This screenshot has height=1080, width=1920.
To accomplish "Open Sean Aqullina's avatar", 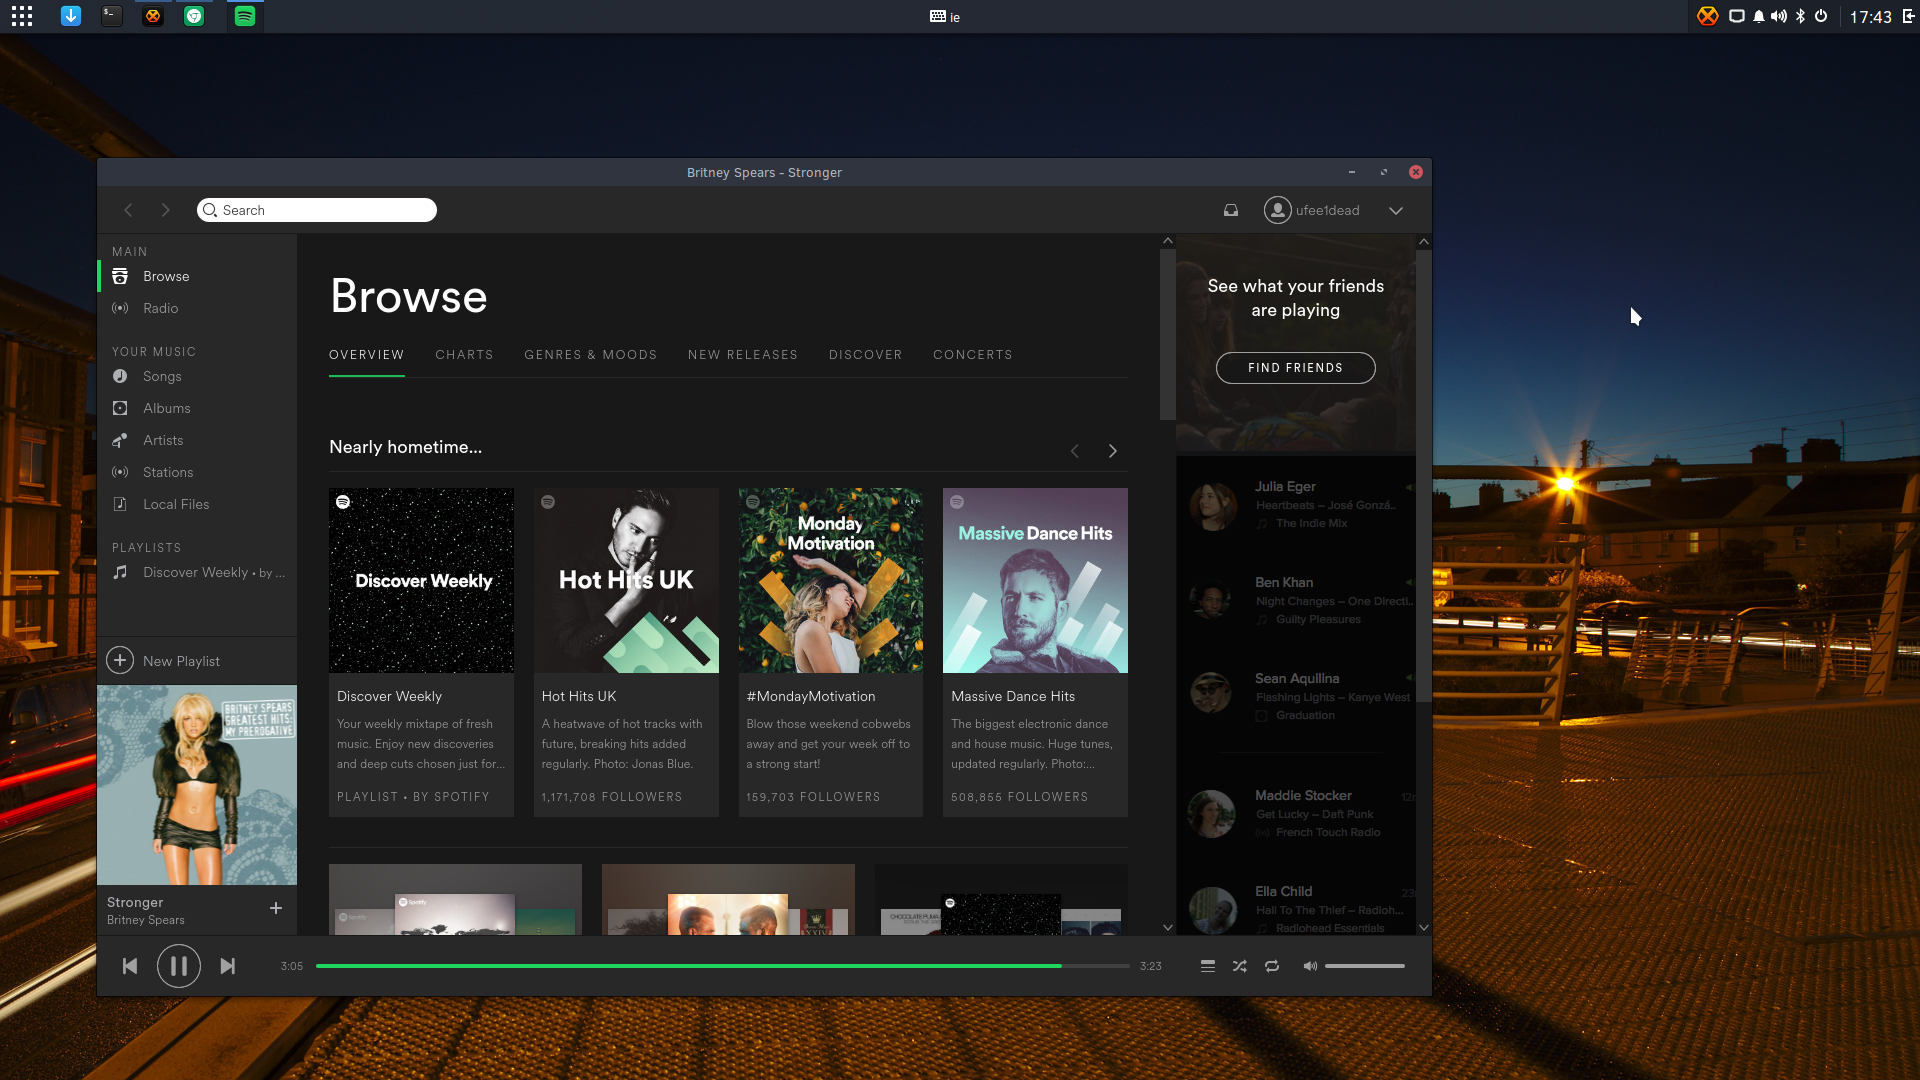I will click(1211, 692).
